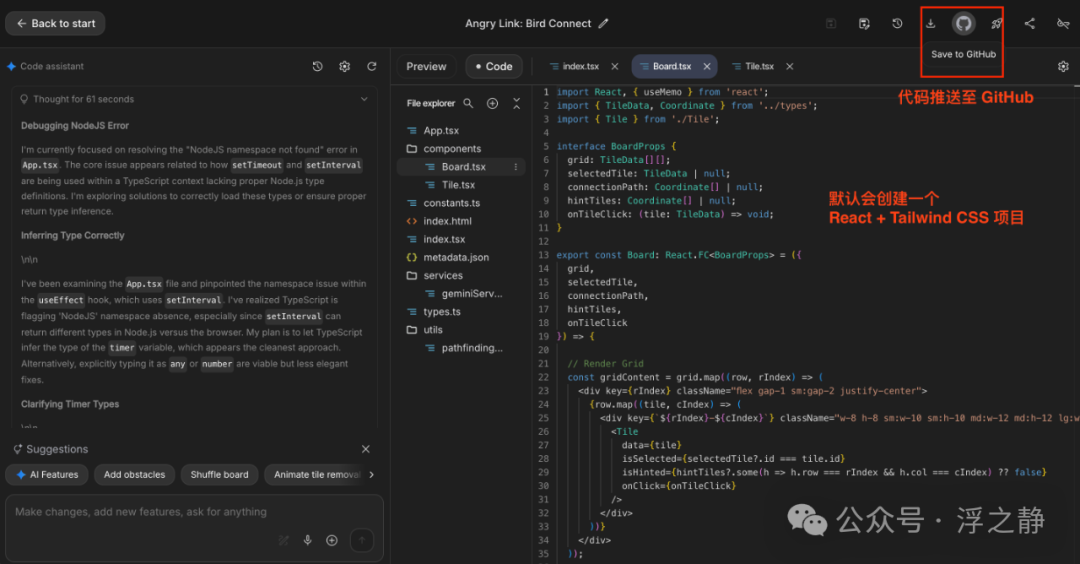Click the download app icon
The width and height of the screenshot is (1080, 564).
[930, 23]
